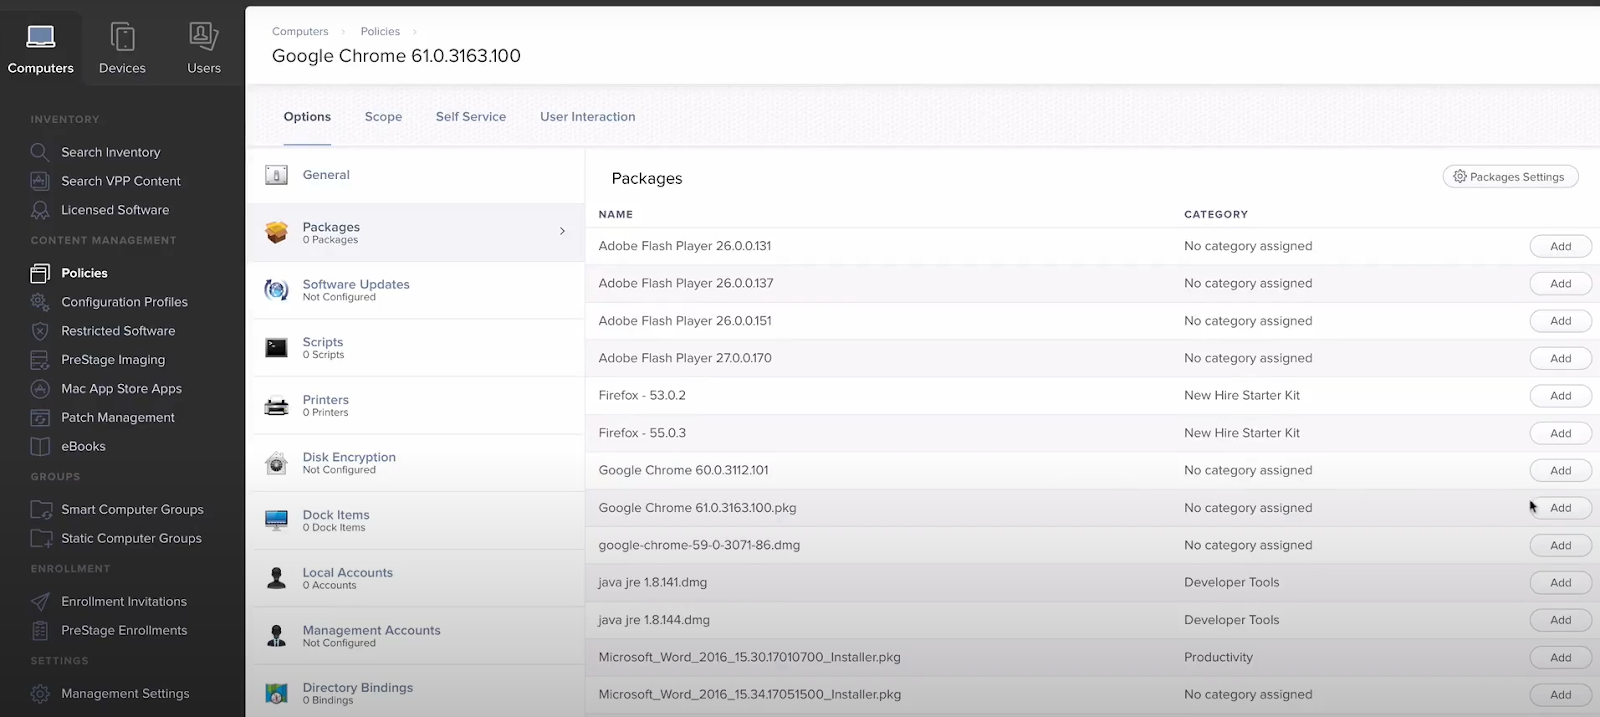
Task: Select the General policy section
Action: tap(326, 175)
